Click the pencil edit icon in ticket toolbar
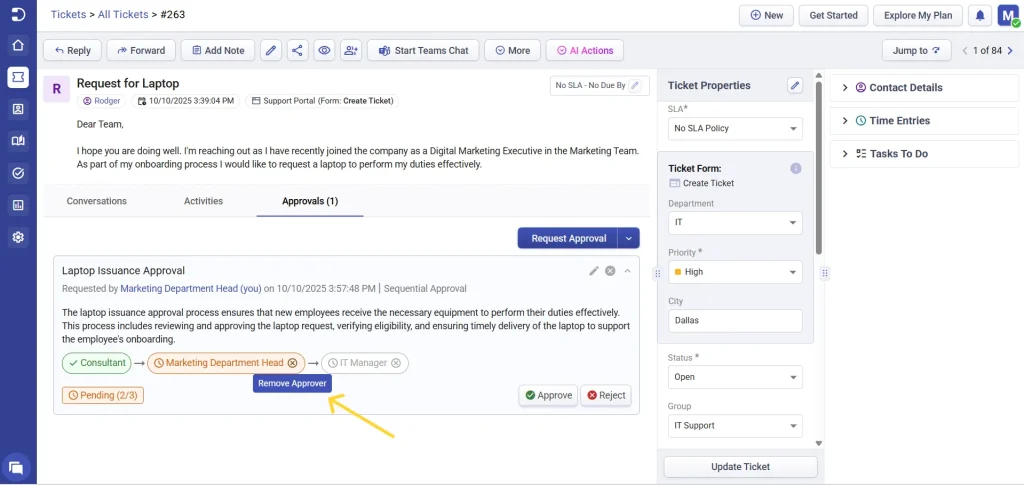 tap(270, 50)
